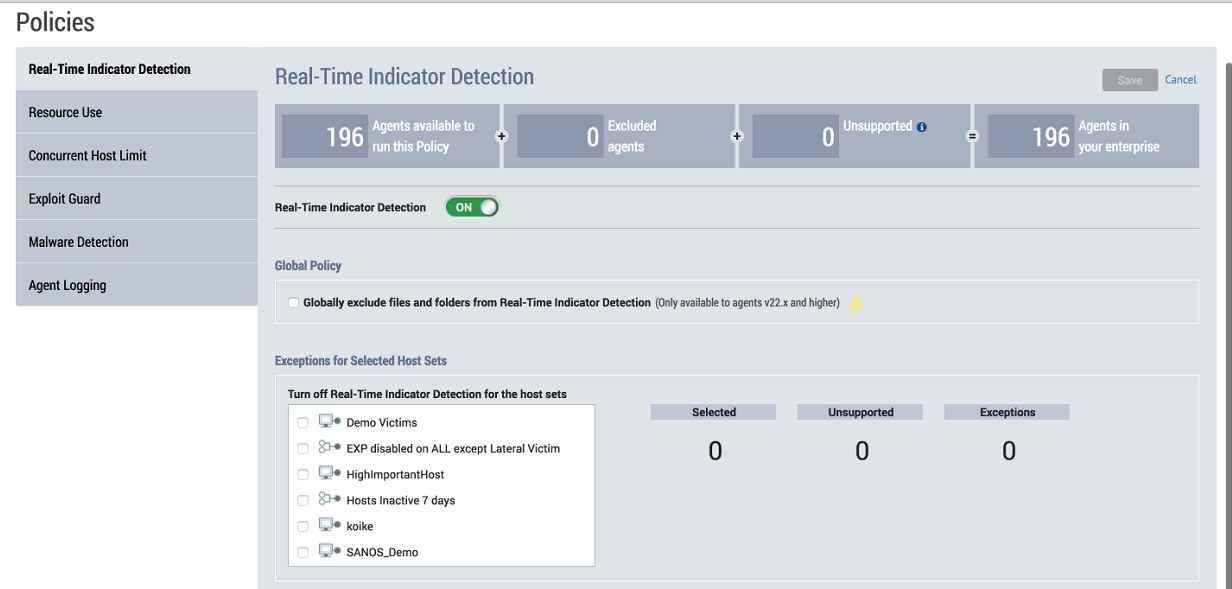Screen dimensions: 1232x589
Task: Click the SANOS_Demo host set icon
Action: pos(329,551)
